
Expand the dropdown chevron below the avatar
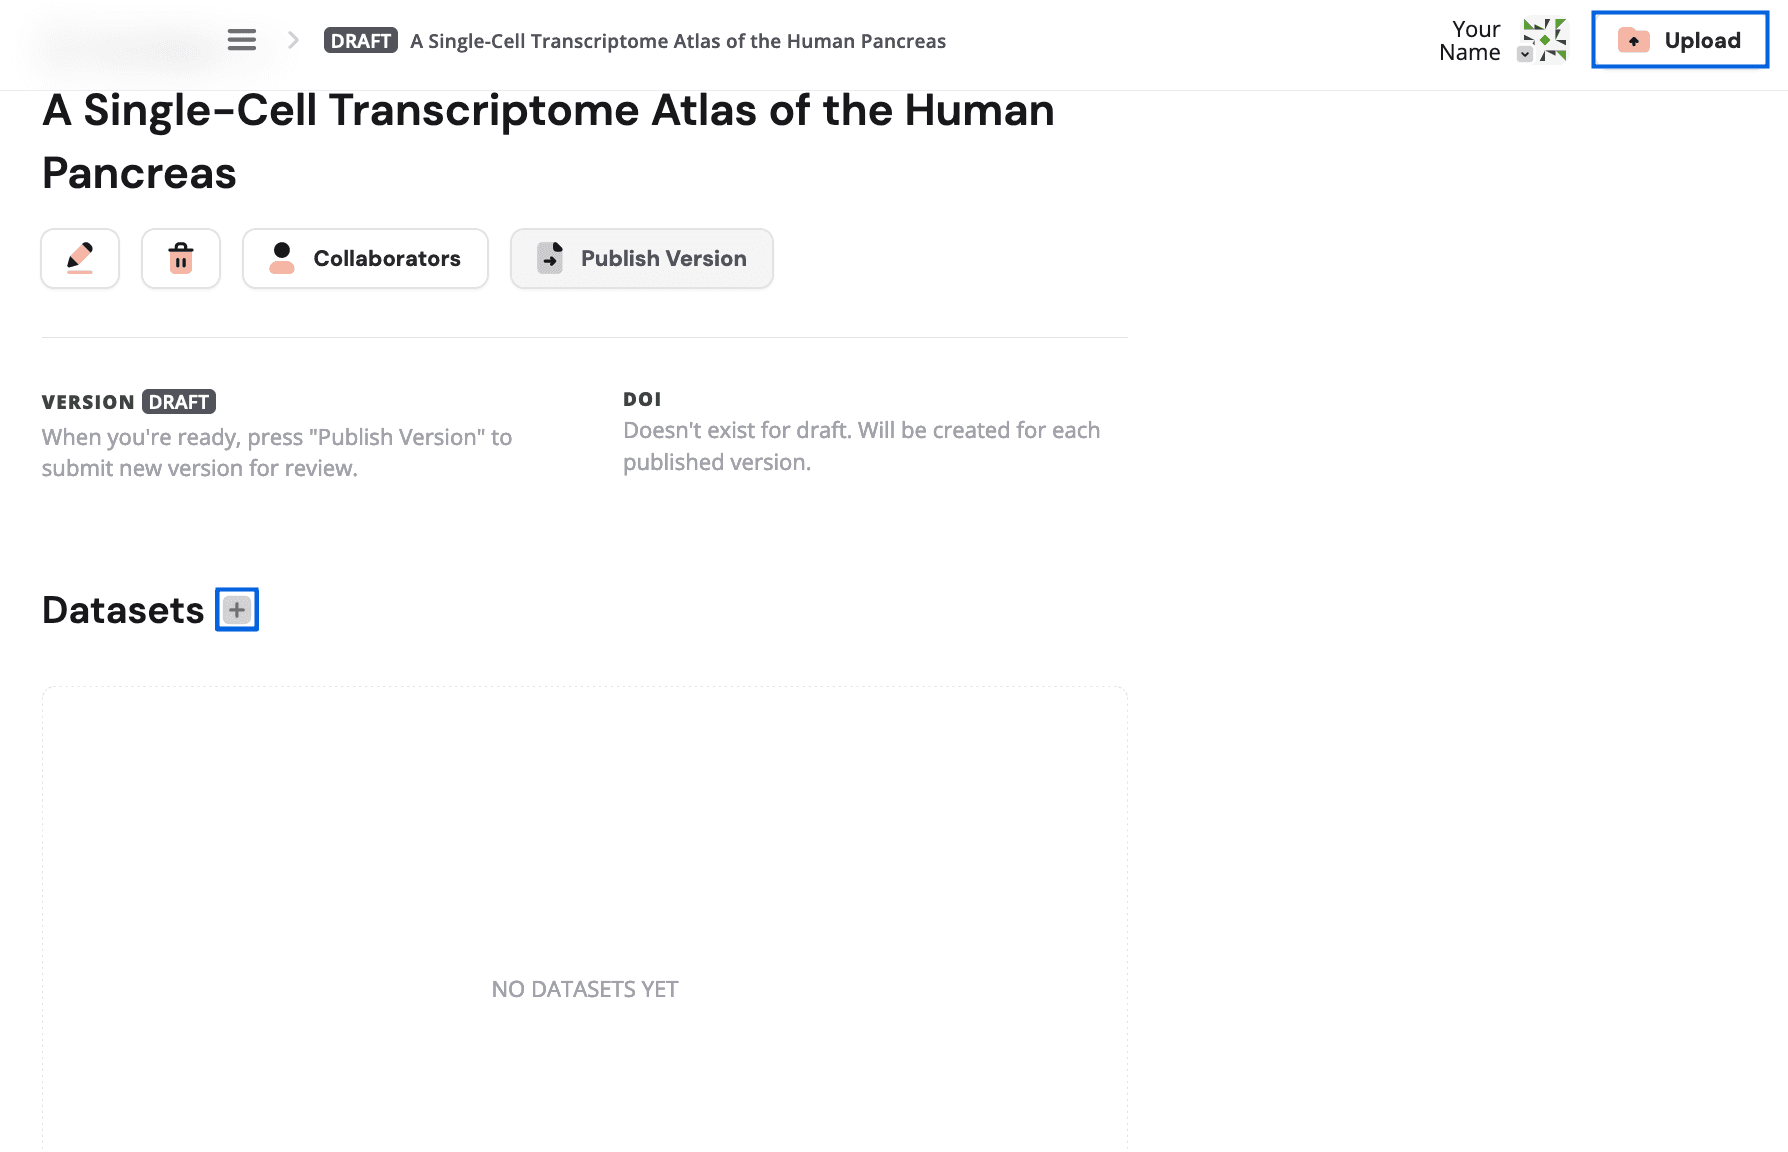(x=1524, y=53)
